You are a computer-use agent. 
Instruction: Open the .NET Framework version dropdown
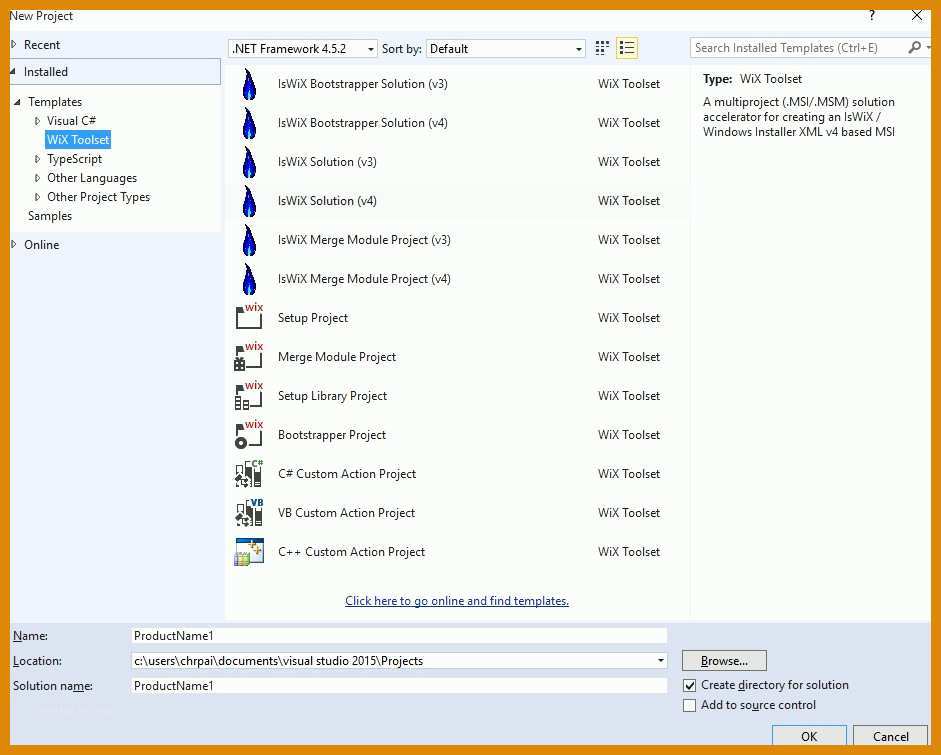pyautogui.click(x=303, y=49)
